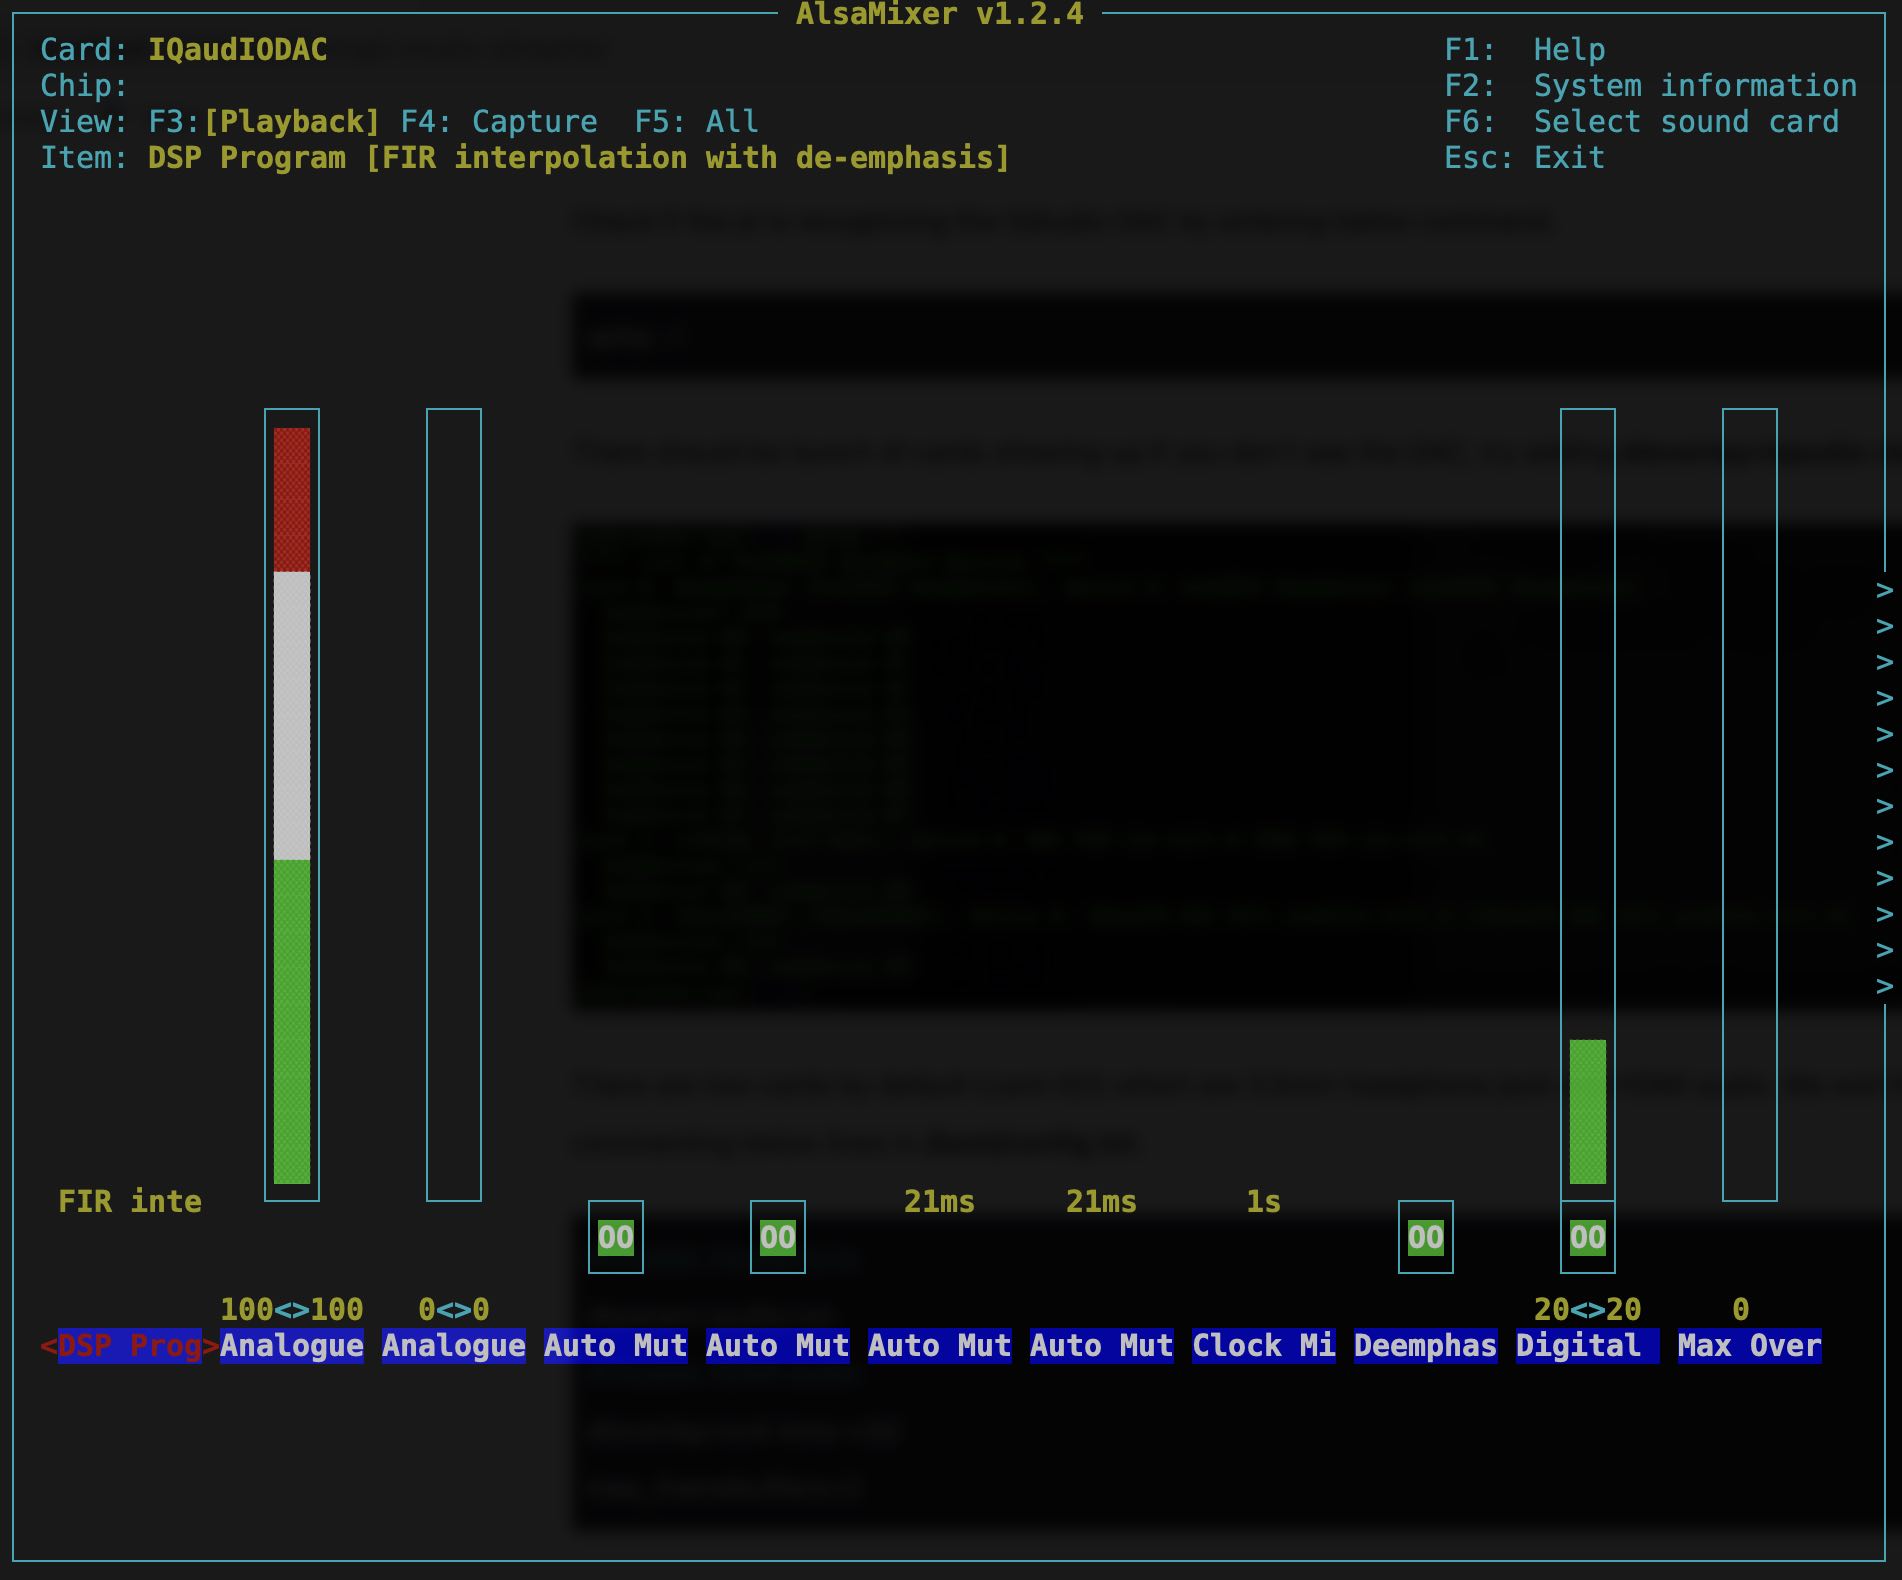Switch to the F4 Capture view

tap(498, 122)
